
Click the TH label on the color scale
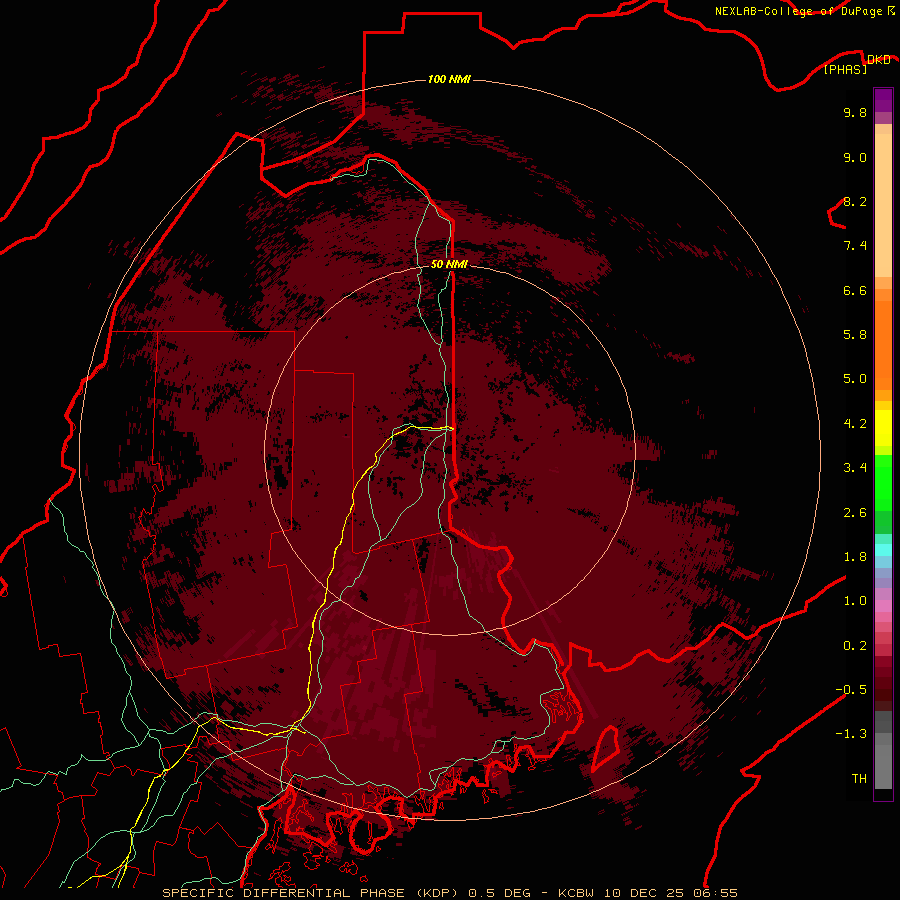pos(859,779)
